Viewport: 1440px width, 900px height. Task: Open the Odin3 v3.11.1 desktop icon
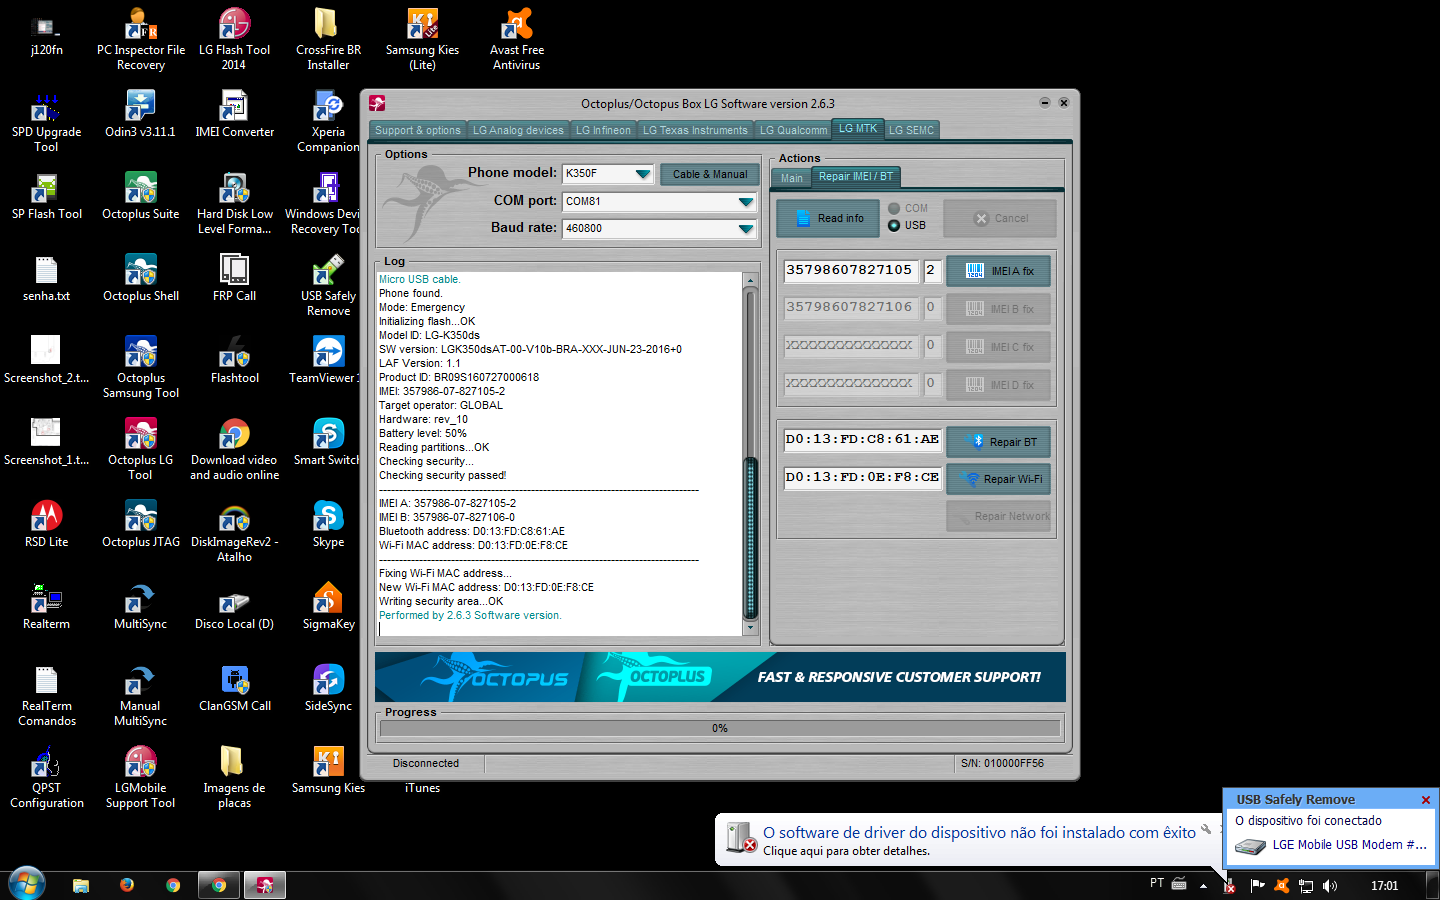[140, 114]
